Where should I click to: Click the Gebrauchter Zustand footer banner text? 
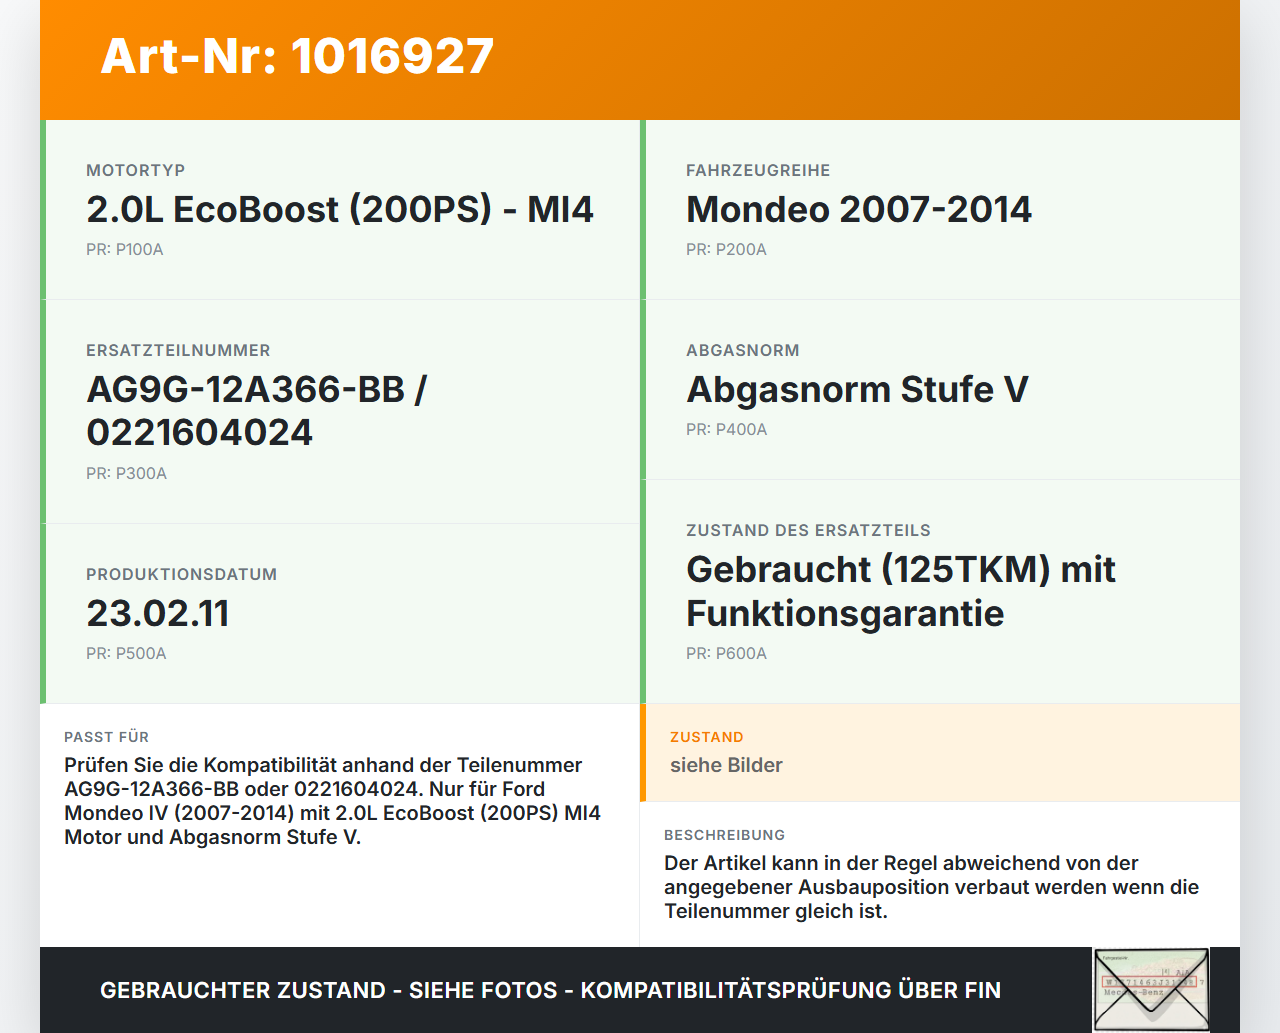550,990
